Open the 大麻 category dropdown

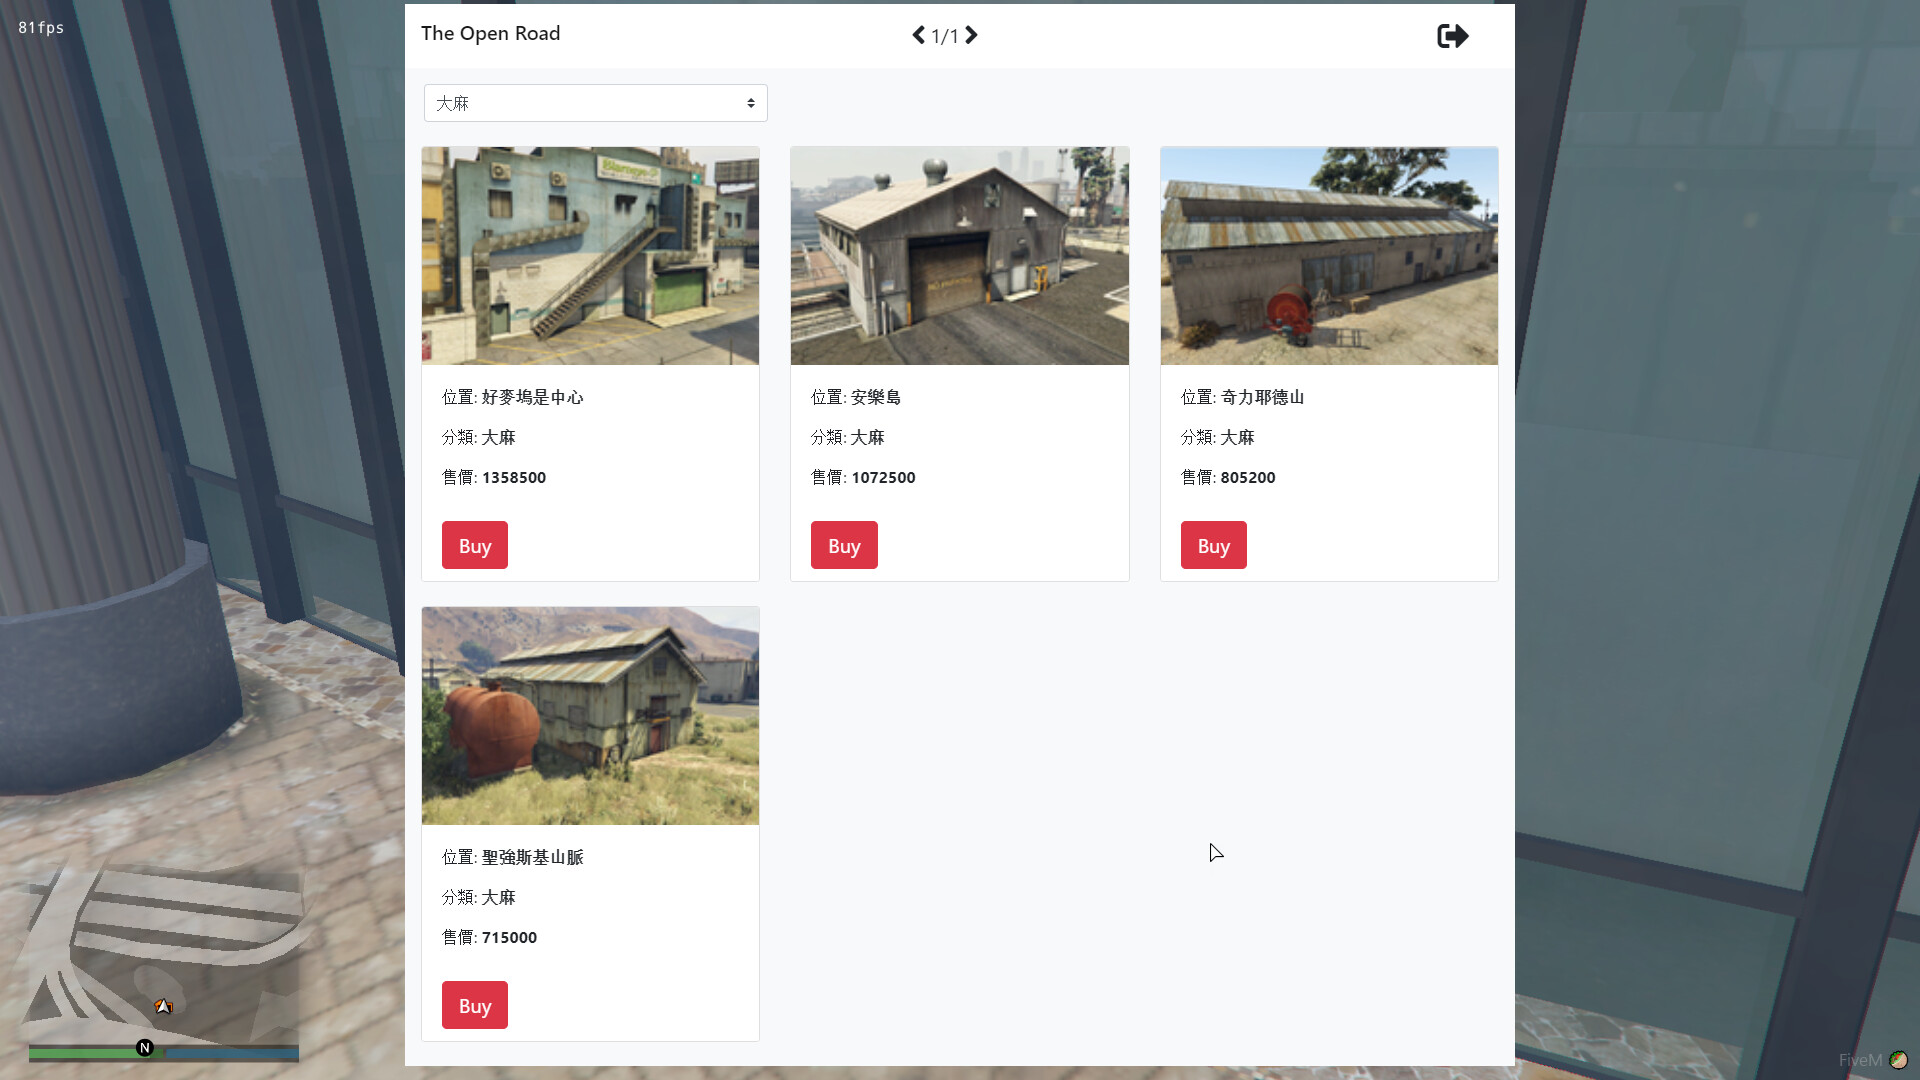(x=596, y=103)
